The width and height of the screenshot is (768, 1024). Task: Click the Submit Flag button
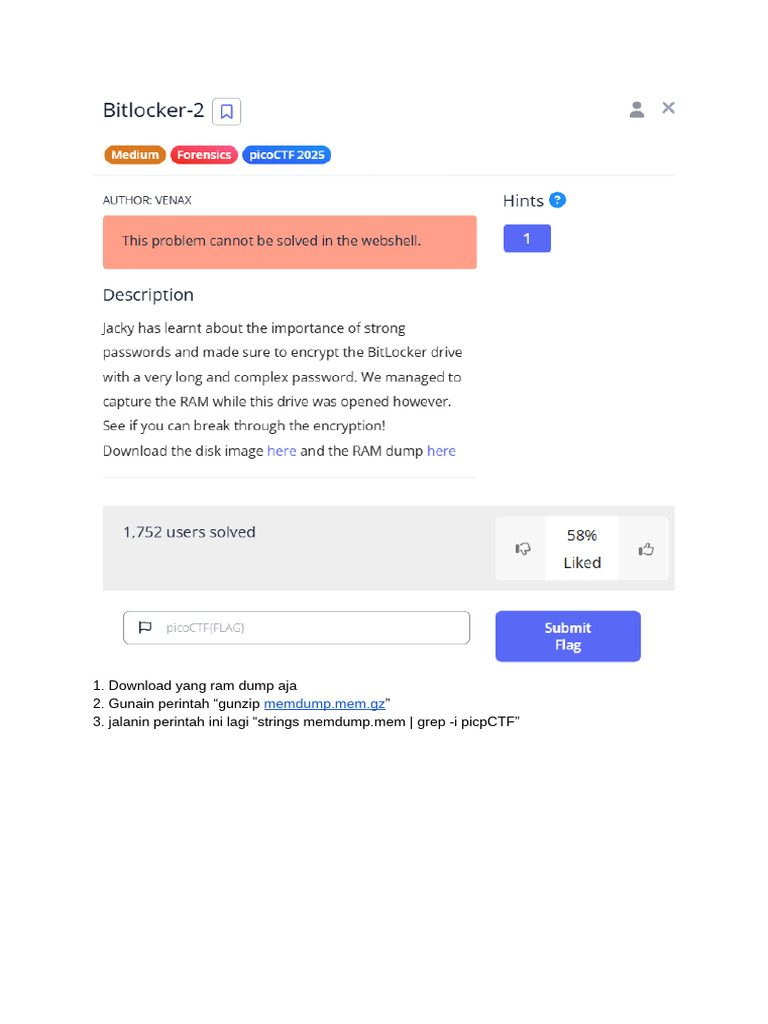(568, 636)
